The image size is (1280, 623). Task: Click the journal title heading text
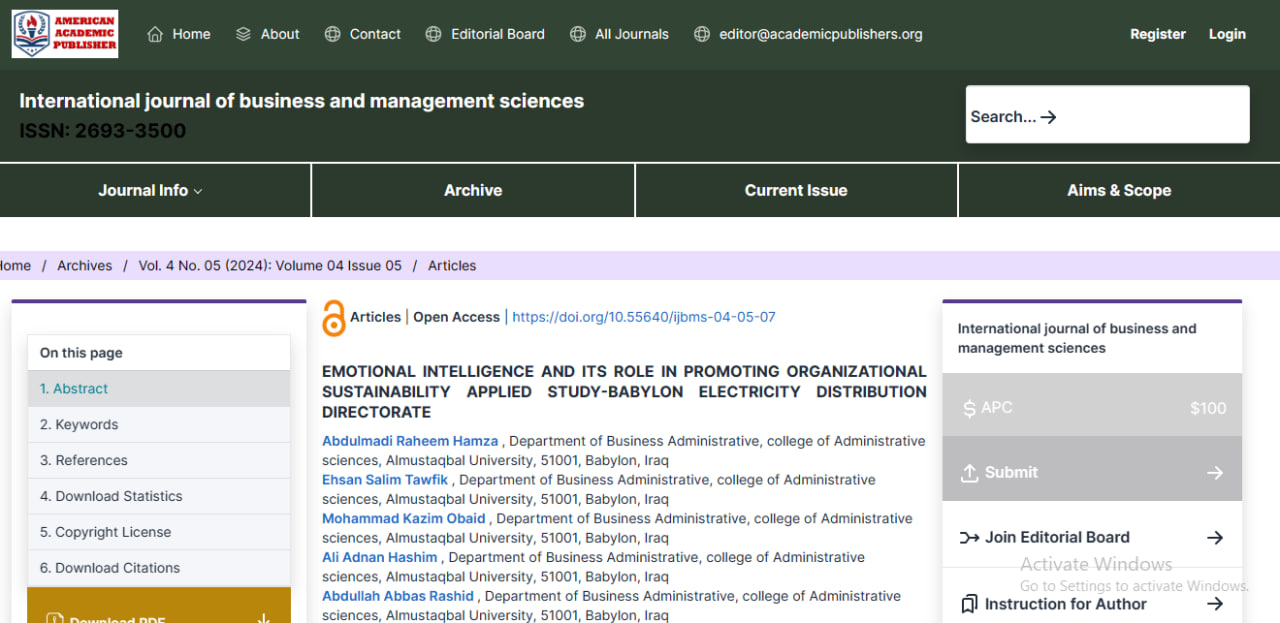[302, 101]
